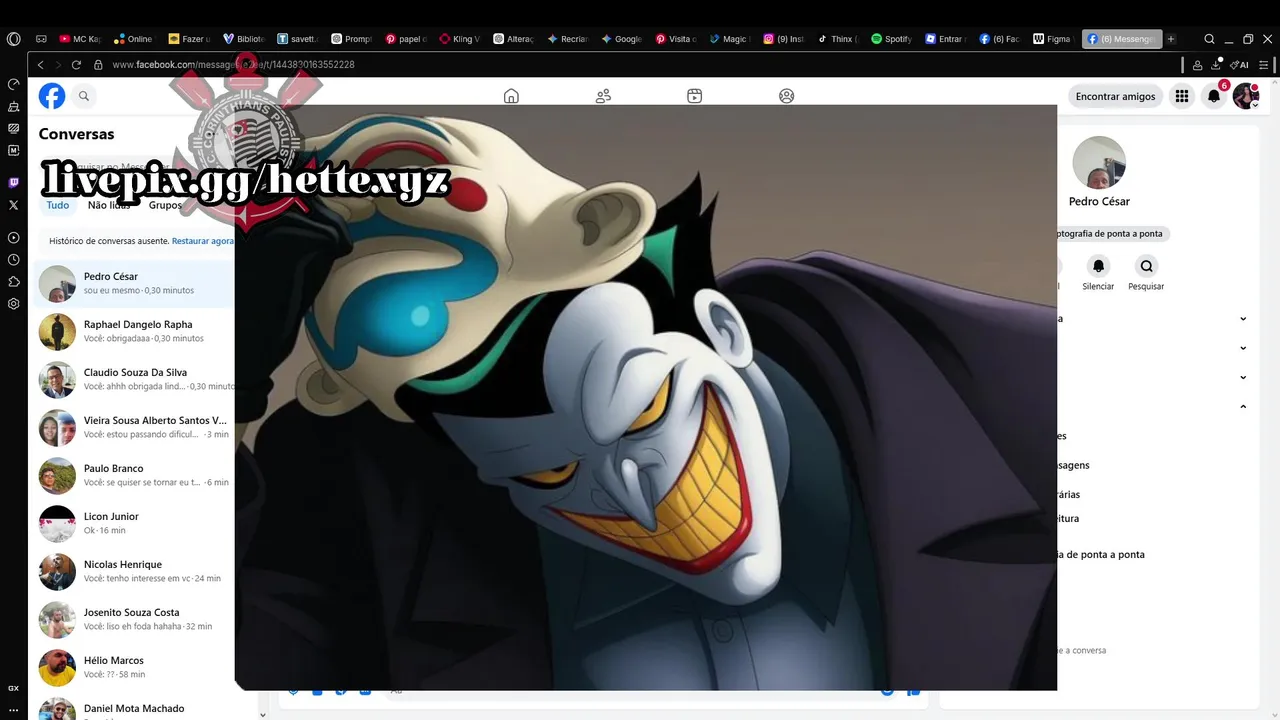The height and width of the screenshot is (720, 1280).
Task: Open Nicolas Henrique conversation
Action: (x=135, y=571)
